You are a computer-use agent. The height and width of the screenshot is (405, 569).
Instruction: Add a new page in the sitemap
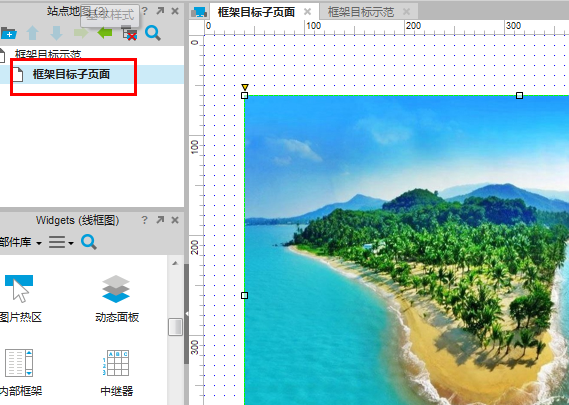8,33
